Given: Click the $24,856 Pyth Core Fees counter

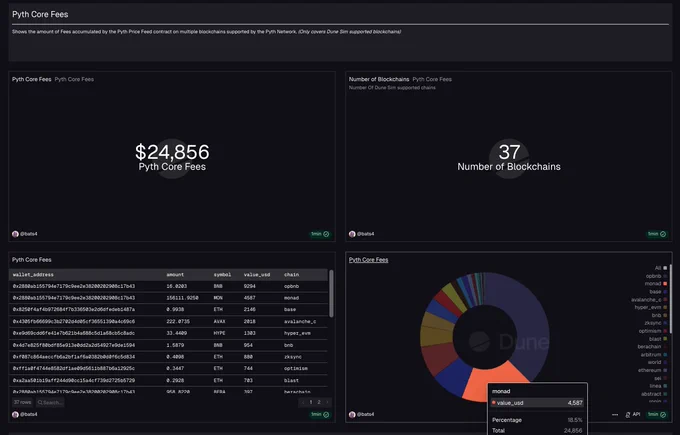Looking at the screenshot, I should pyautogui.click(x=172, y=157).
